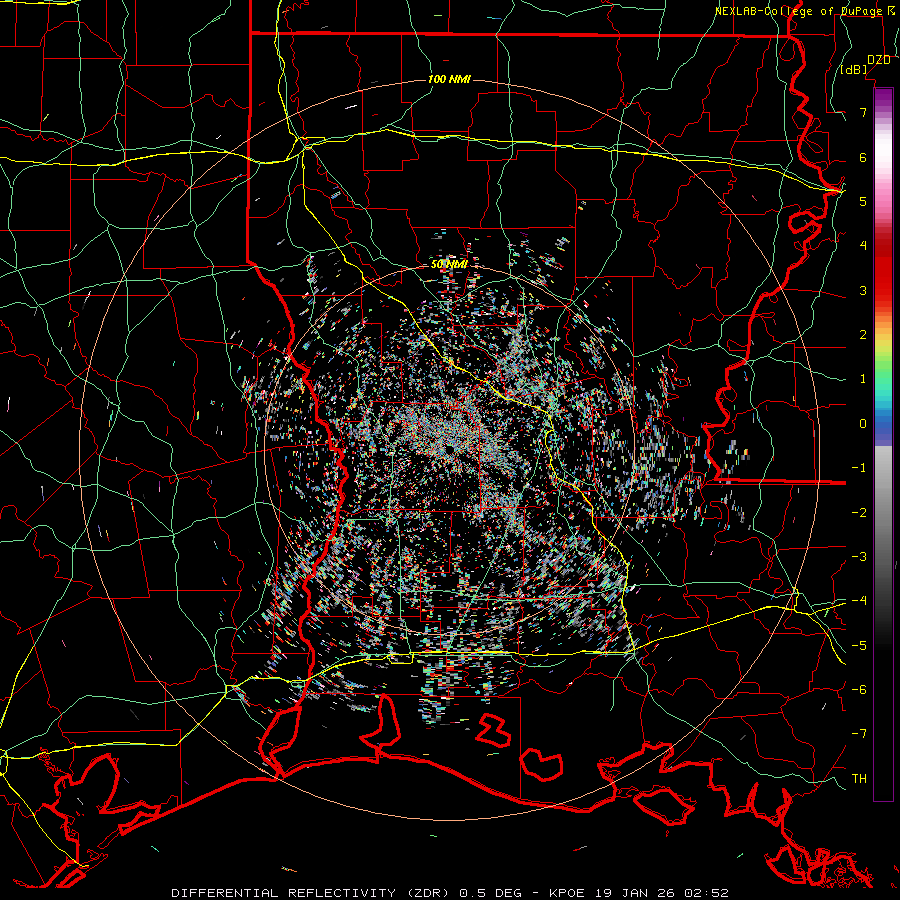This screenshot has width=900, height=900.
Task: Click the -1 value on the color scale
Action: point(859,468)
